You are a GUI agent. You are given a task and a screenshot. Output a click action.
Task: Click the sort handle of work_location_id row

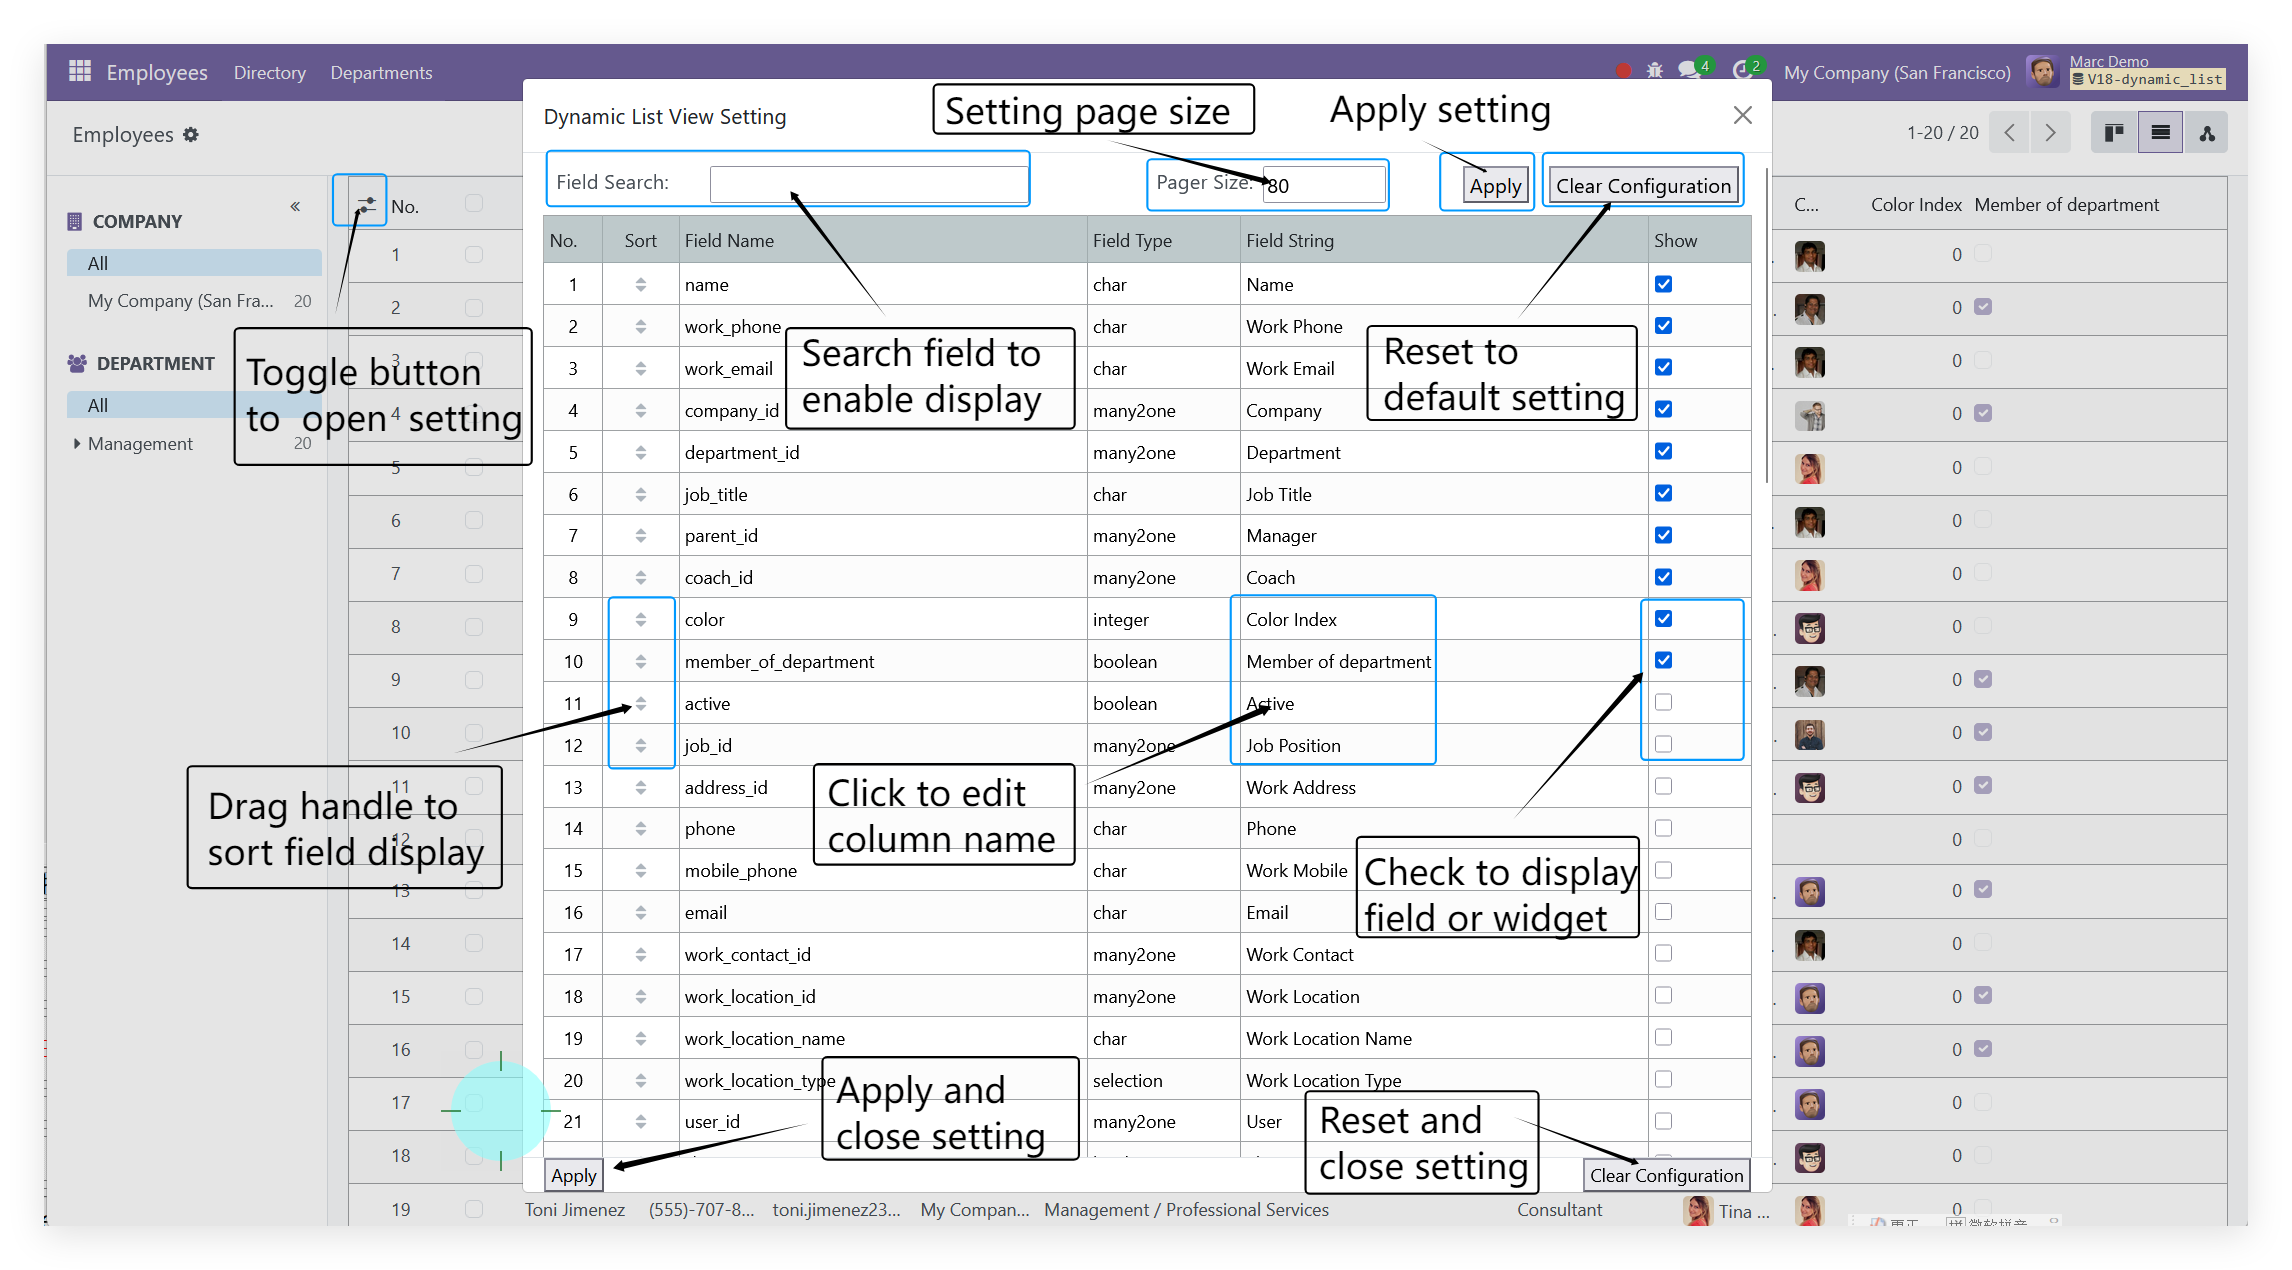[x=640, y=997]
